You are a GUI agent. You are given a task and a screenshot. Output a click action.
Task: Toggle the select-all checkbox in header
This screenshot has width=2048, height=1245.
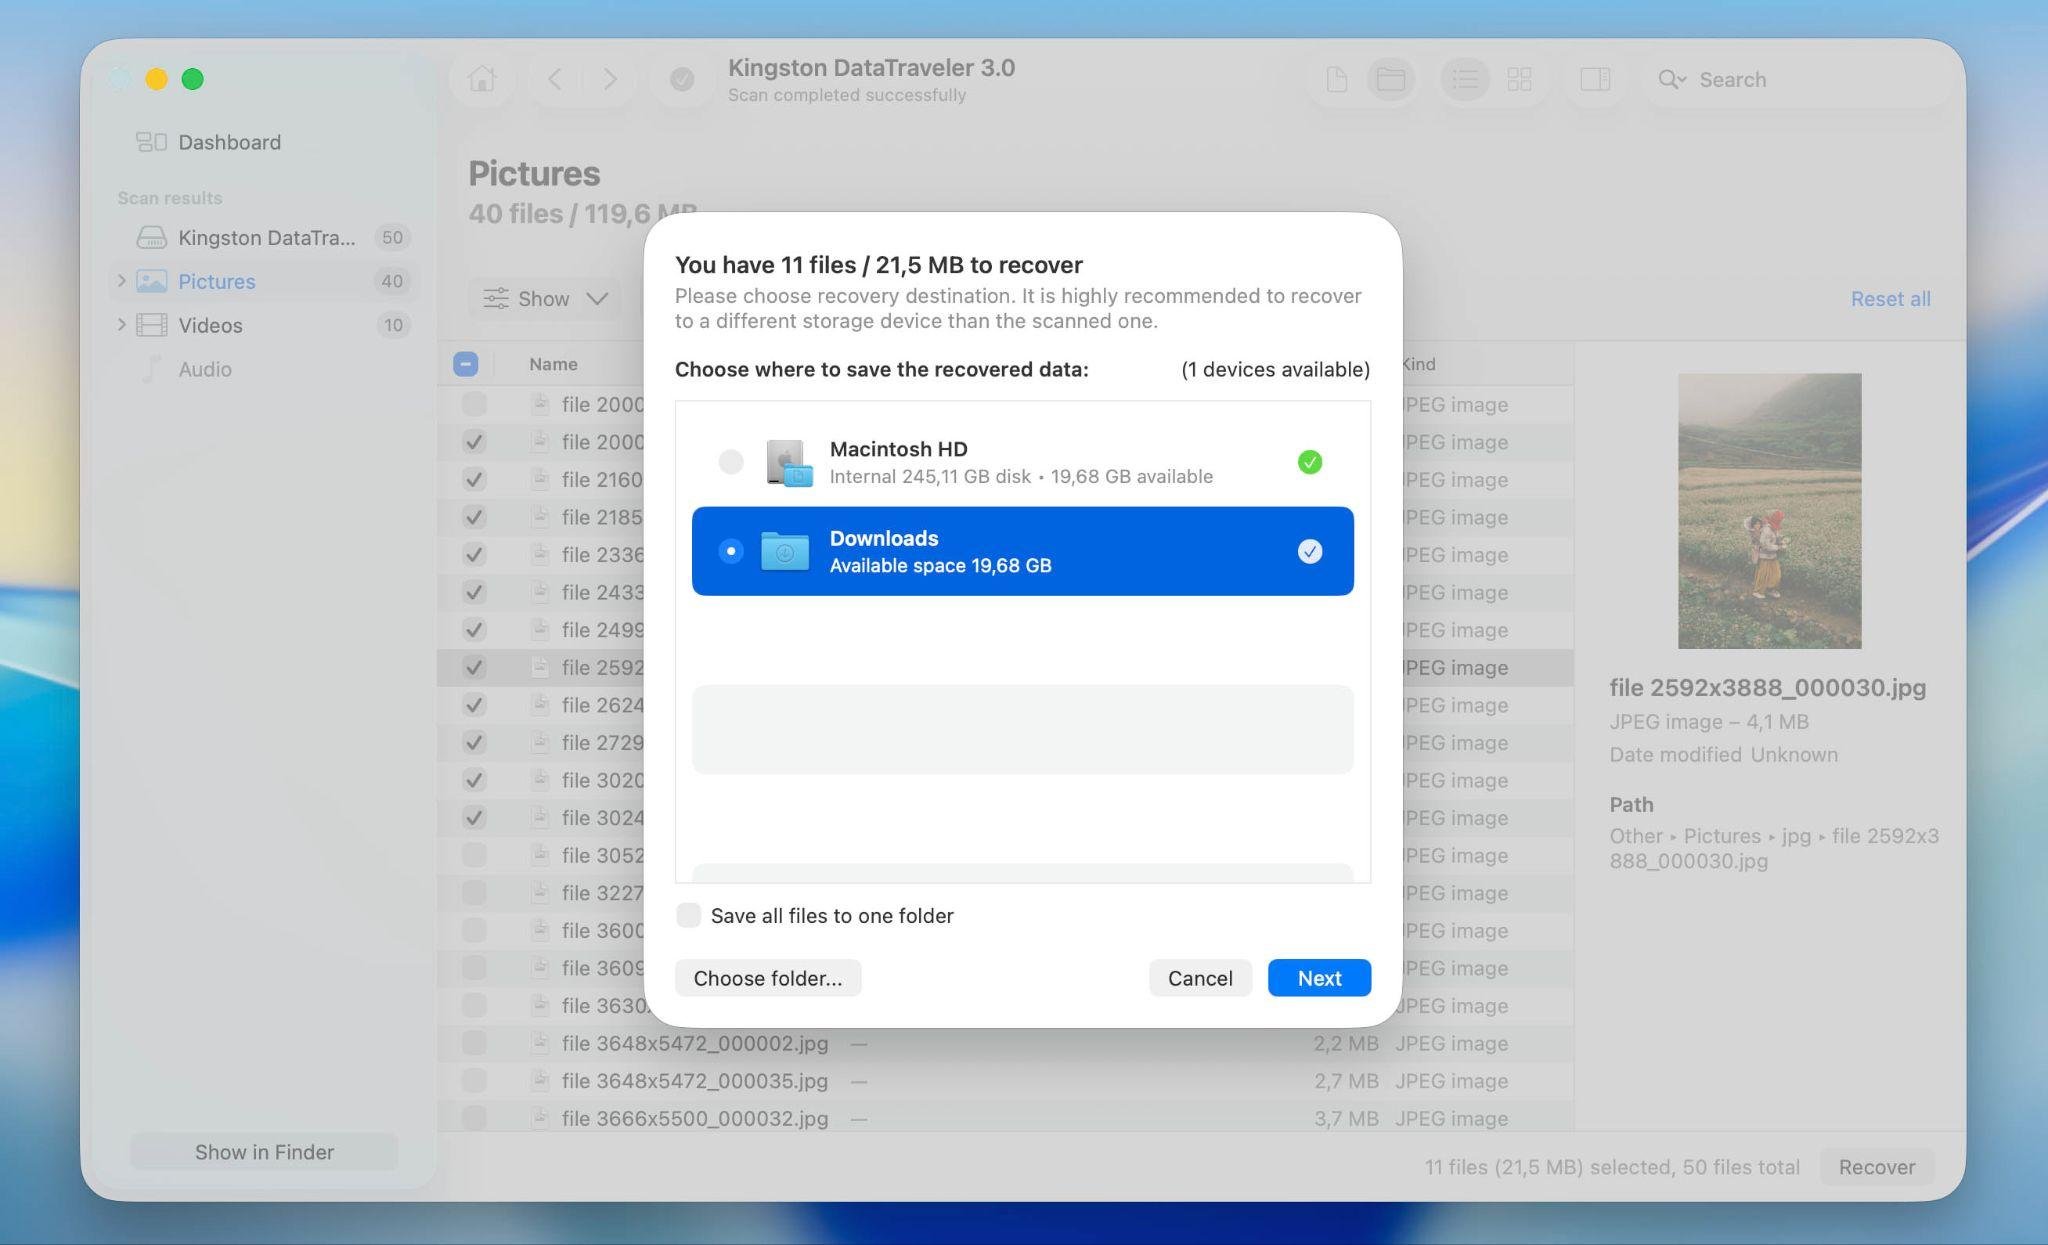pyautogui.click(x=465, y=364)
